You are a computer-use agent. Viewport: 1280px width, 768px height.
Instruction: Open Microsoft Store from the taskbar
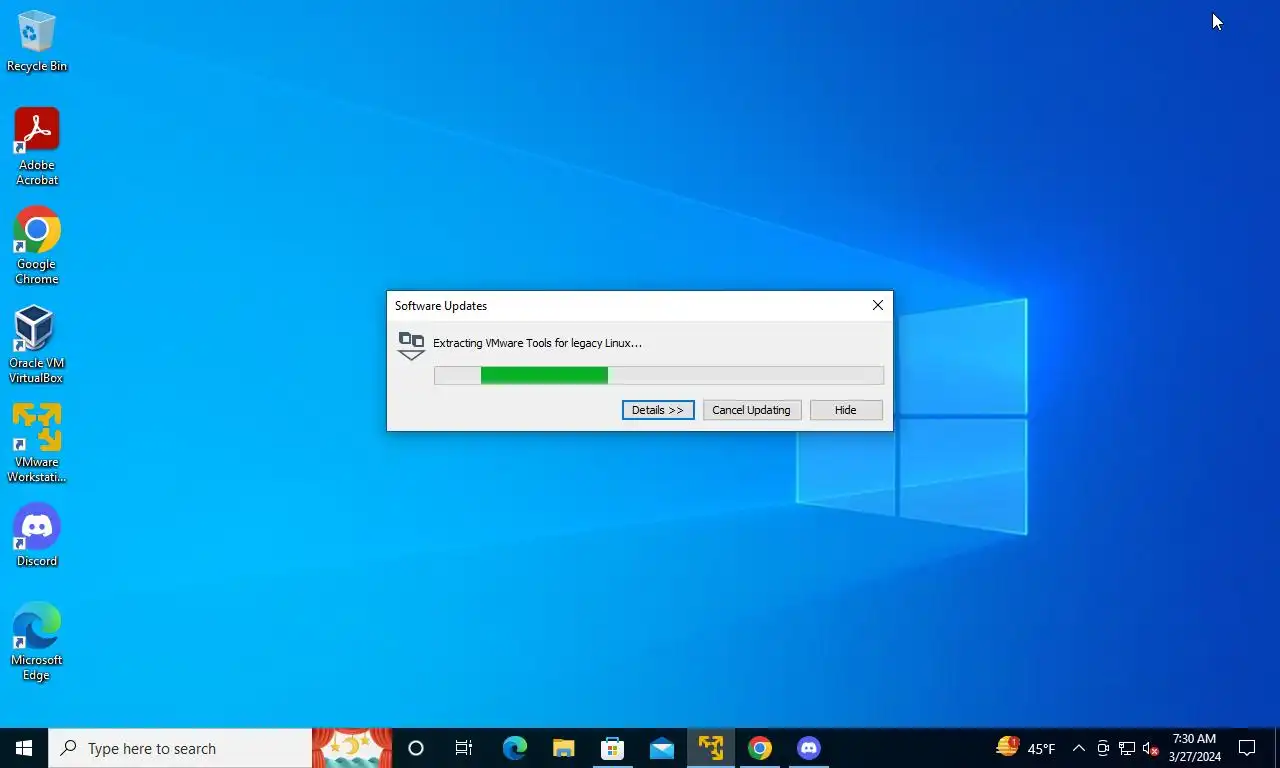pyautogui.click(x=612, y=748)
